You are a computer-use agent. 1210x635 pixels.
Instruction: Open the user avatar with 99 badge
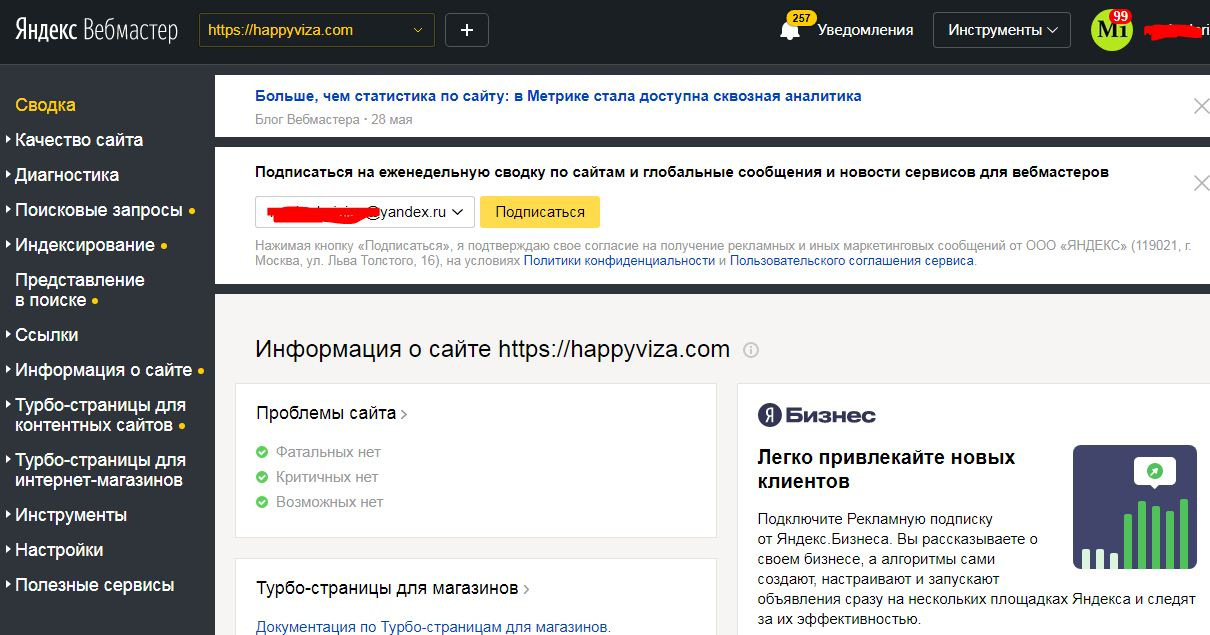click(1111, 30)
